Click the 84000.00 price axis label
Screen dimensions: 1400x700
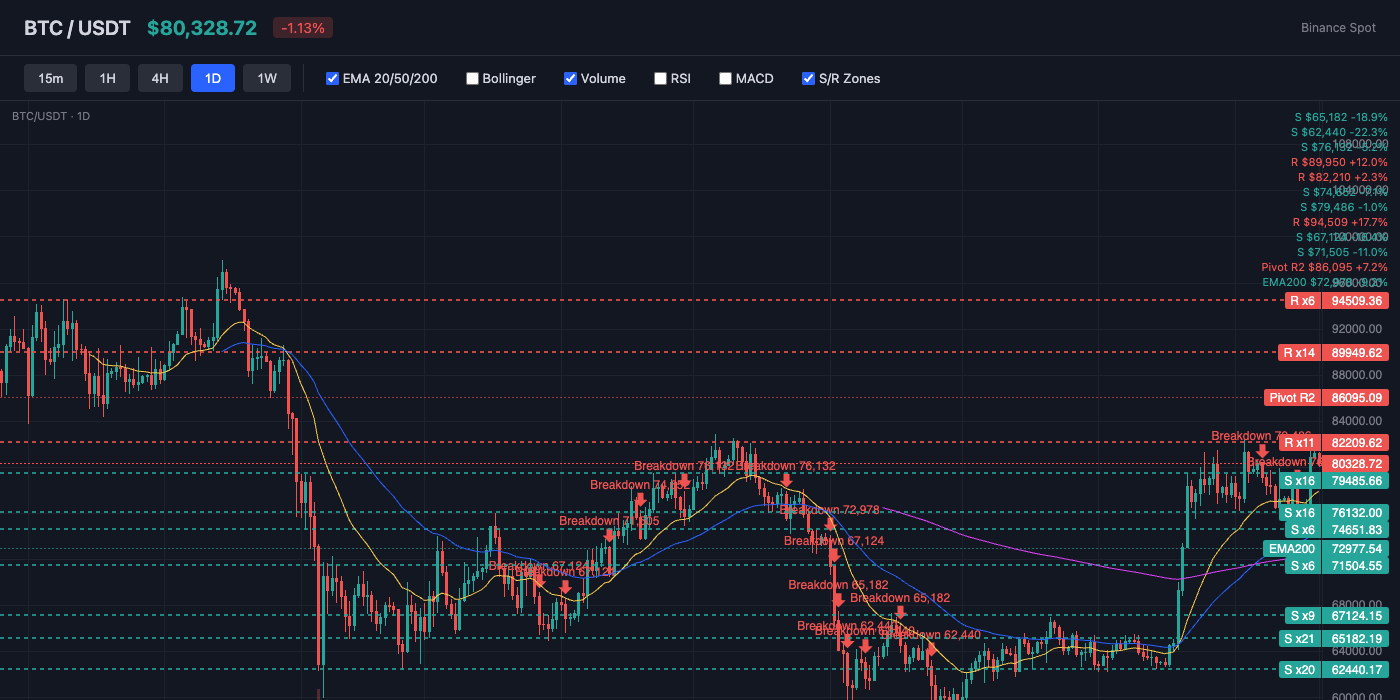point(1357,421)
